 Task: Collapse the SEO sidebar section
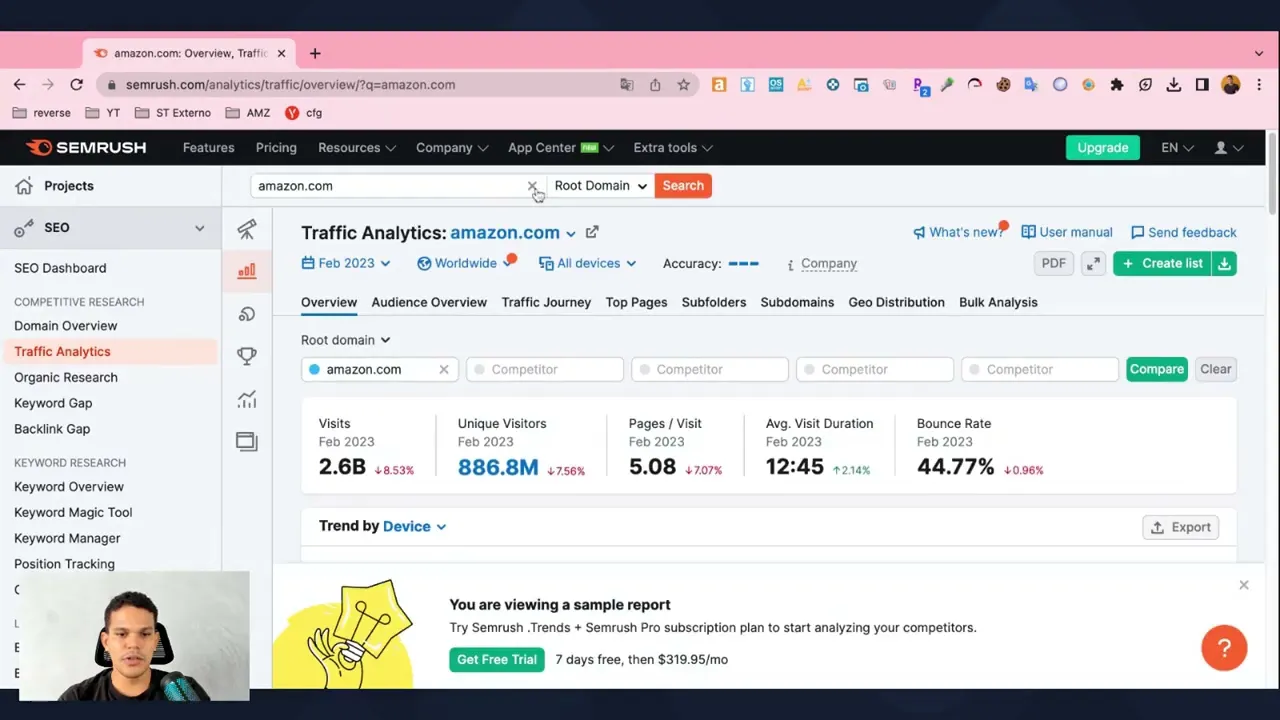[x=199, y=228]
